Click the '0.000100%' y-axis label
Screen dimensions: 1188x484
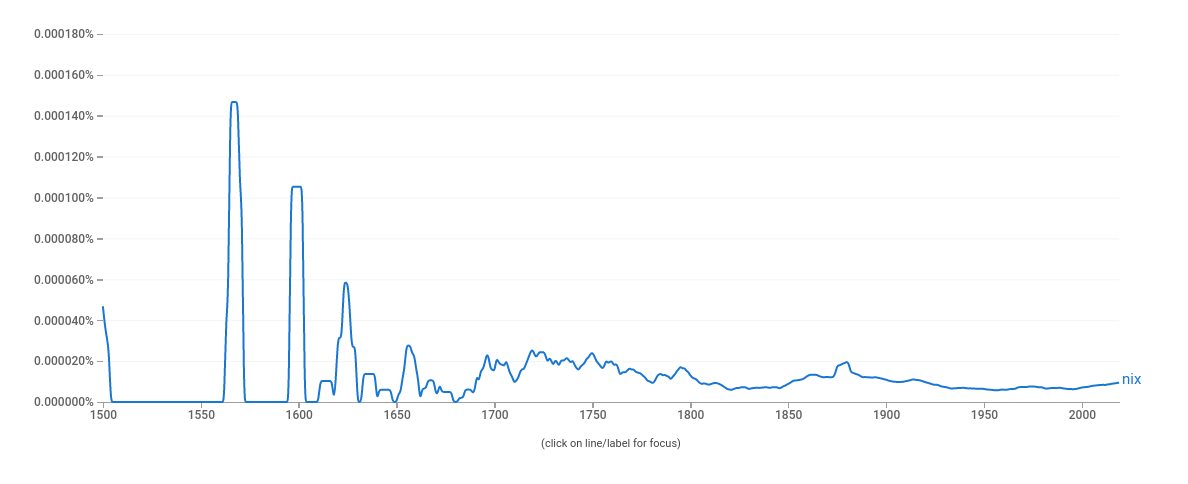point(64,198)
